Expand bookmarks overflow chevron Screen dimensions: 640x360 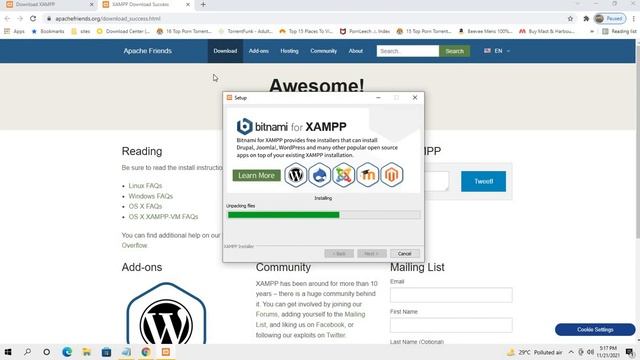point(592,31)
